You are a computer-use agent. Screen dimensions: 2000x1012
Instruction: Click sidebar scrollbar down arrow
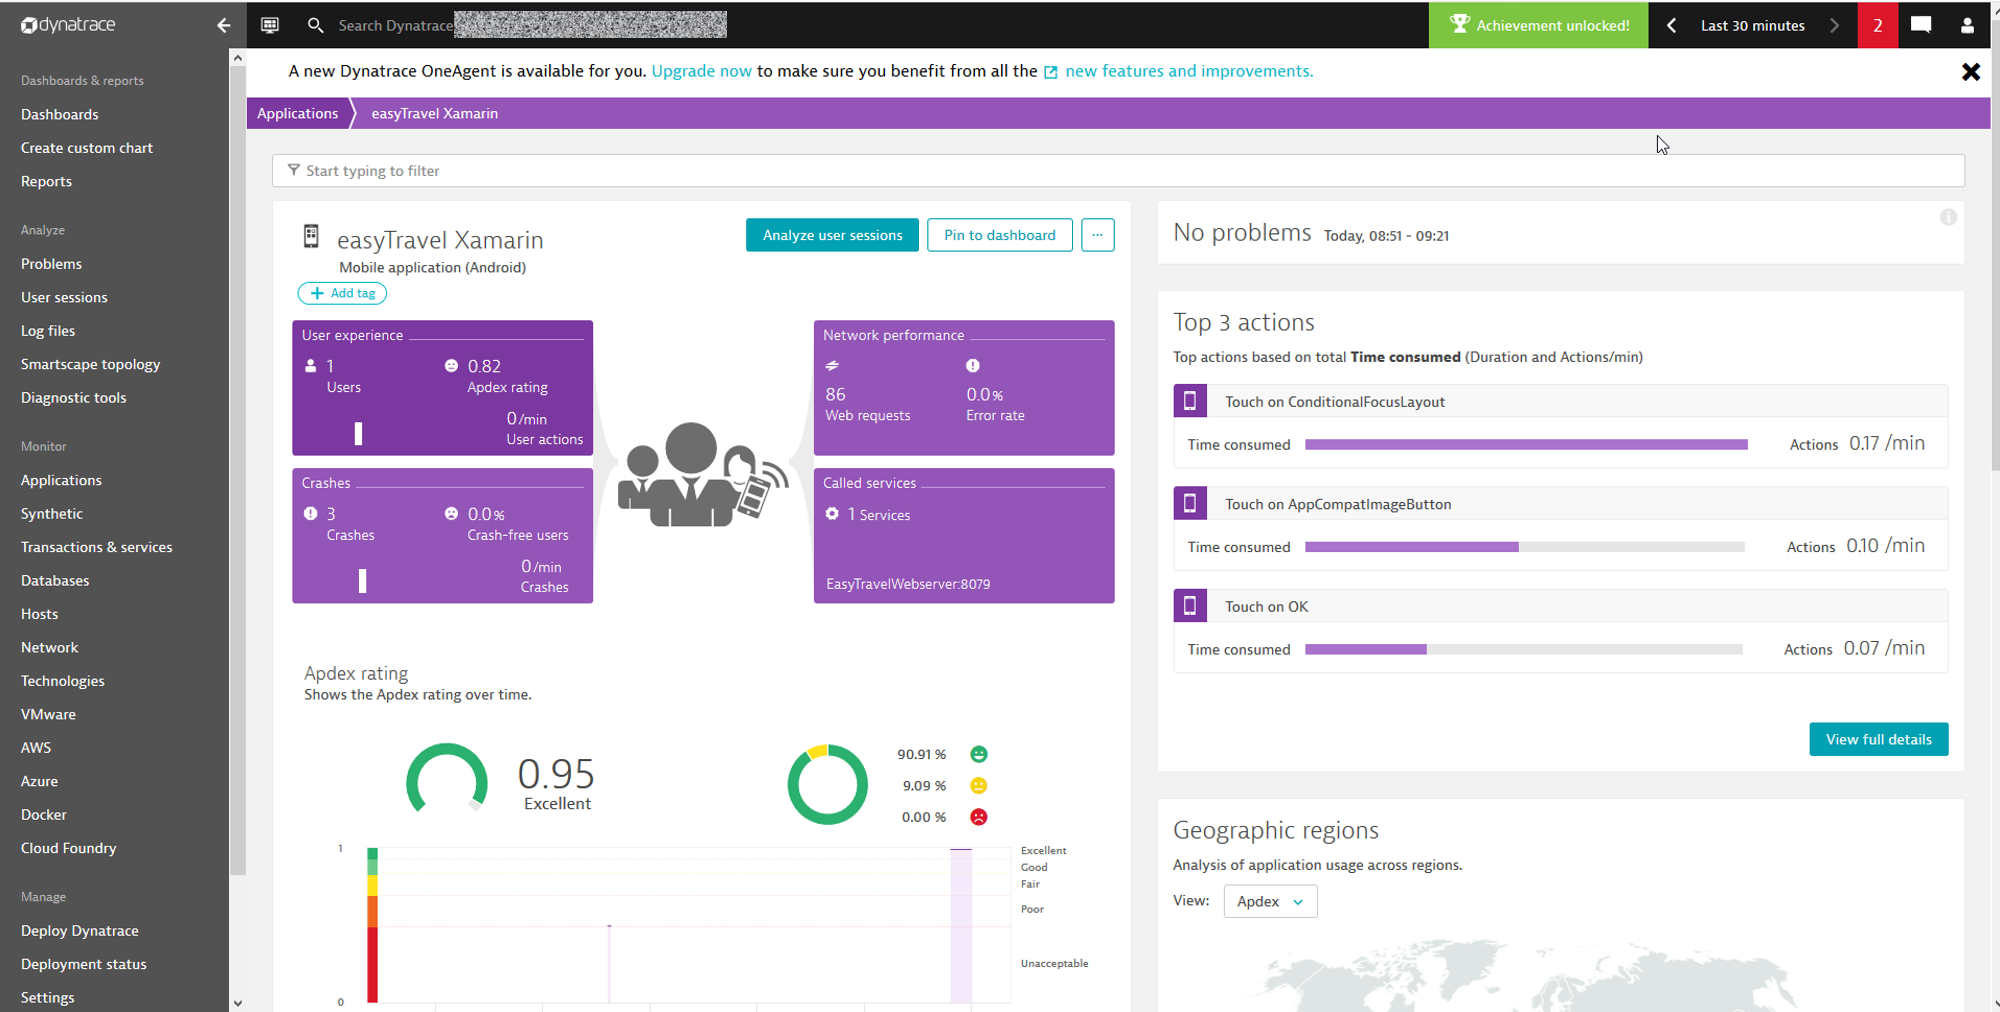(238, 1003)
